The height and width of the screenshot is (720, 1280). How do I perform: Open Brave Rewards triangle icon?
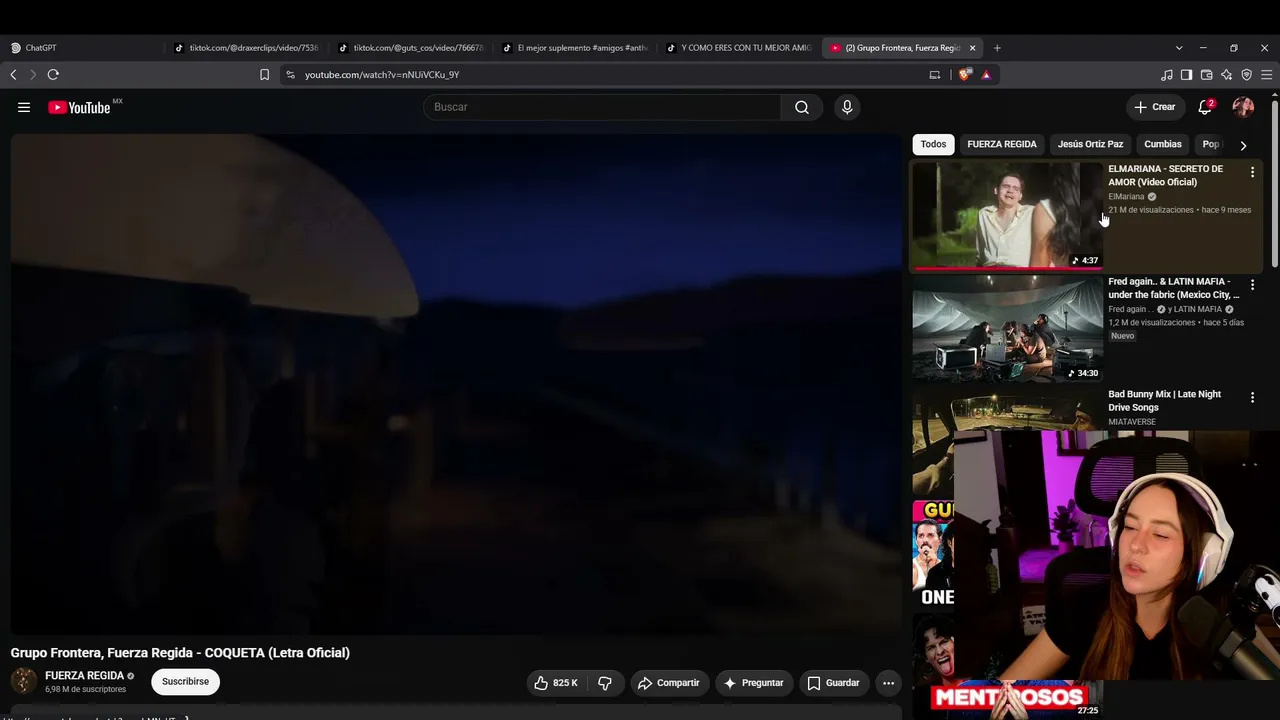(x=986, y=75)
